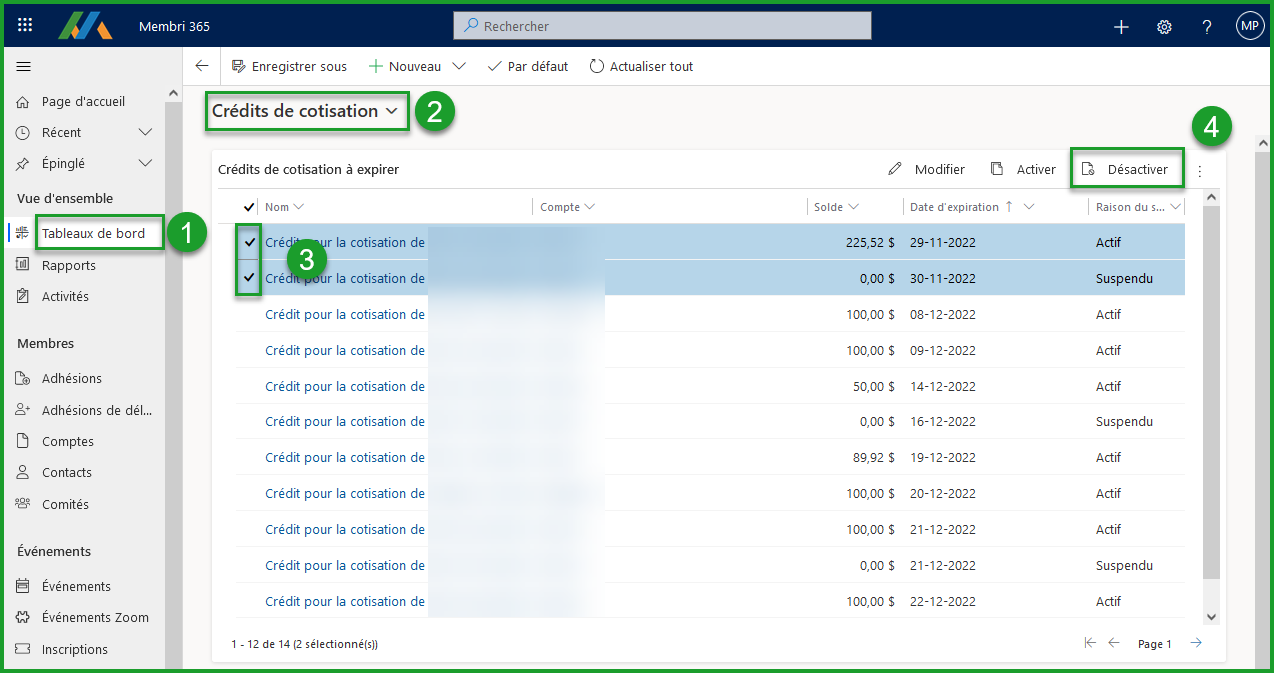Image resolution: width=1274 pixels, height=673 pixels.
Task: Toggle the select-all checkbox in header
Action: (x=249, y=207)
